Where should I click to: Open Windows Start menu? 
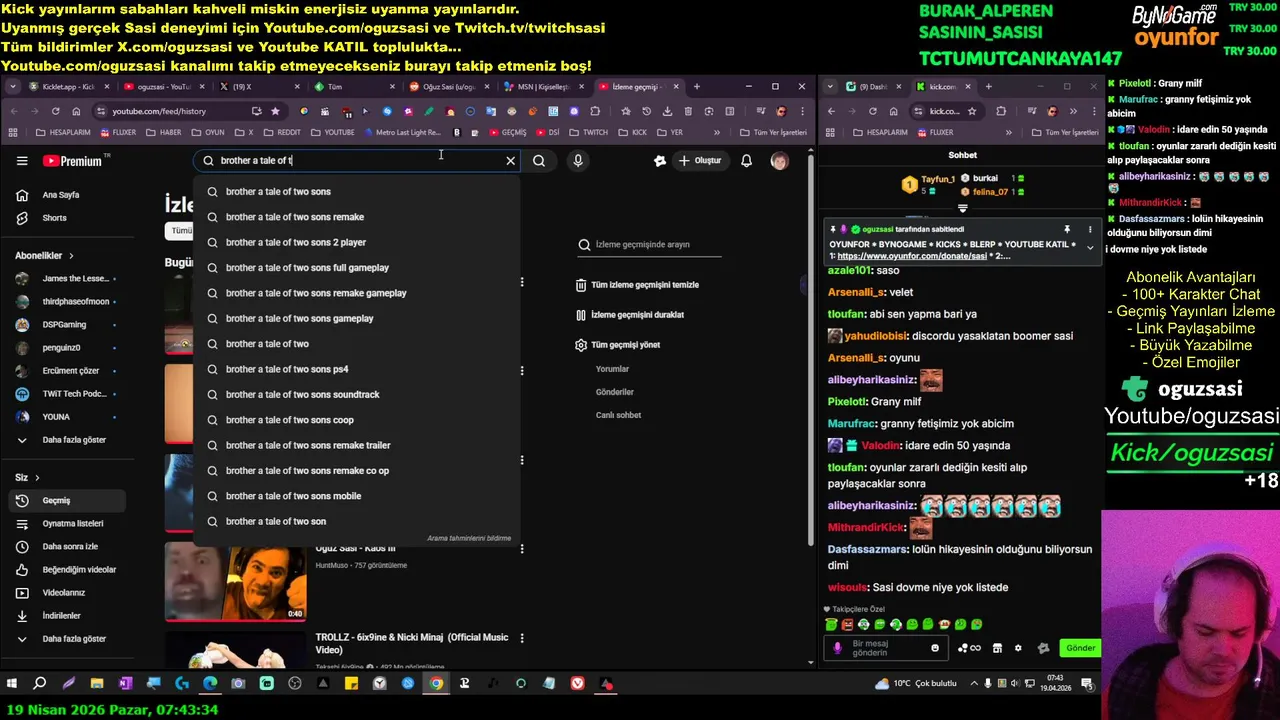click(12, 684)
